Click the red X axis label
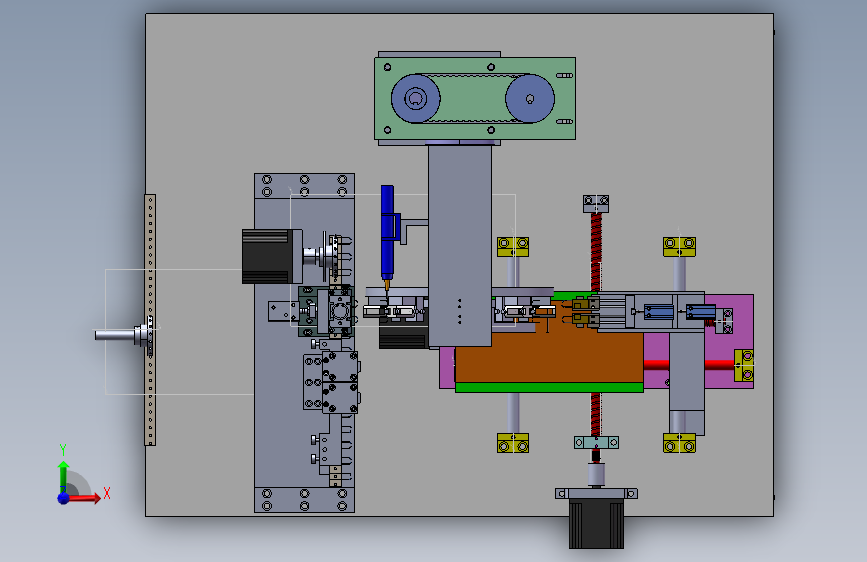 tap(107, 493)
